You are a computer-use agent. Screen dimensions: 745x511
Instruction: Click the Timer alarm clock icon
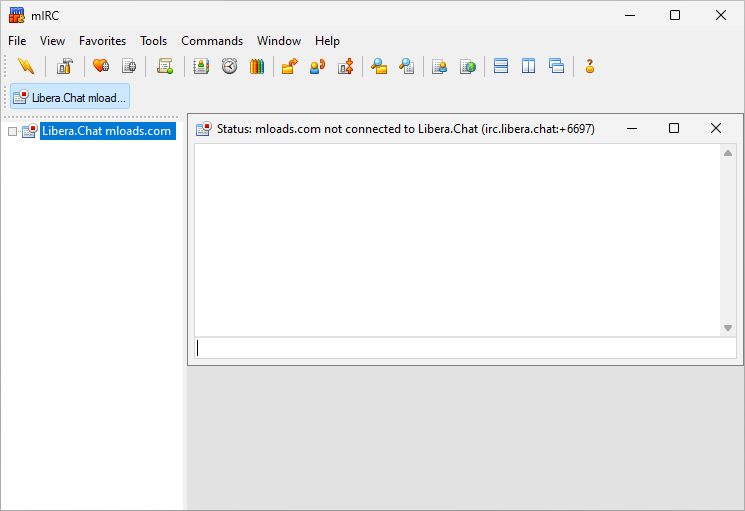click(x=229, y=66)
